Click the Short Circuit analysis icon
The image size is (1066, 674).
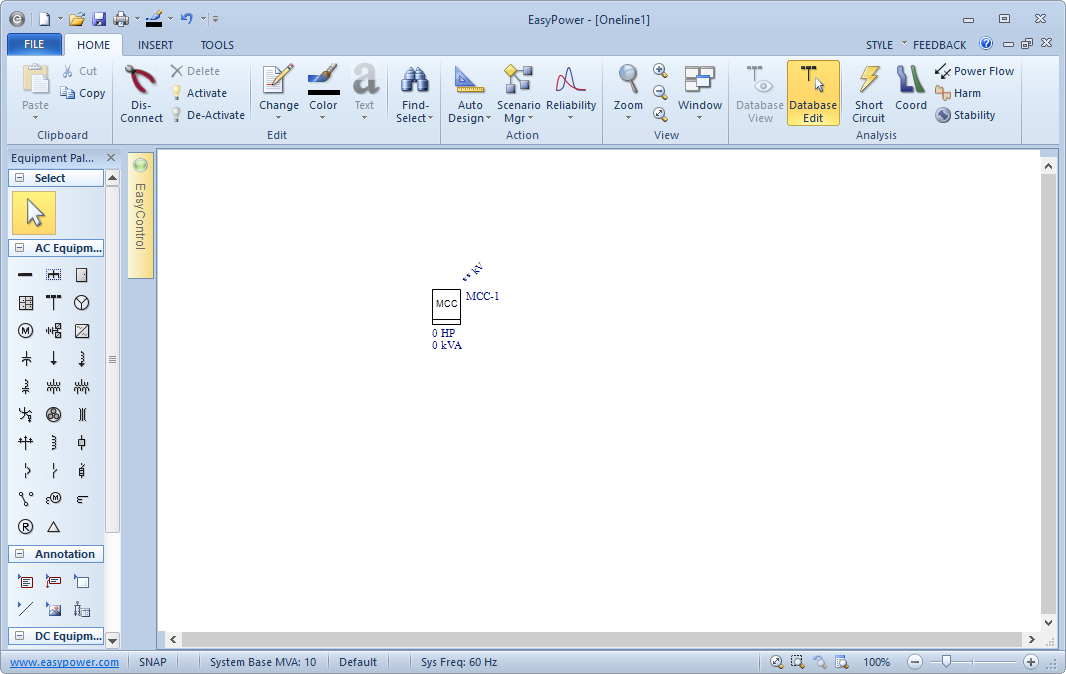868,92
